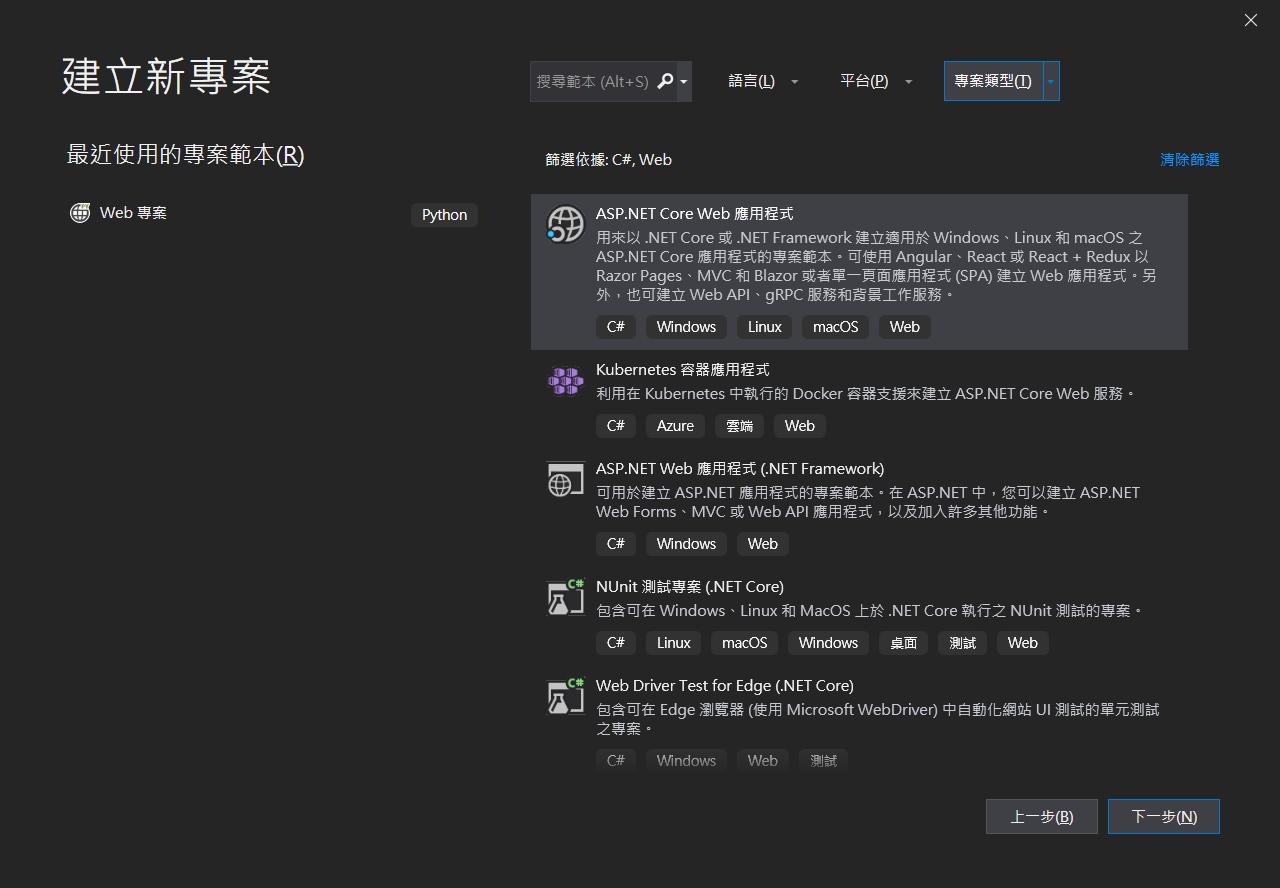Click the NUnit test project flask icon
This screenshot has width=1280, height=888.
pos(565,597)
